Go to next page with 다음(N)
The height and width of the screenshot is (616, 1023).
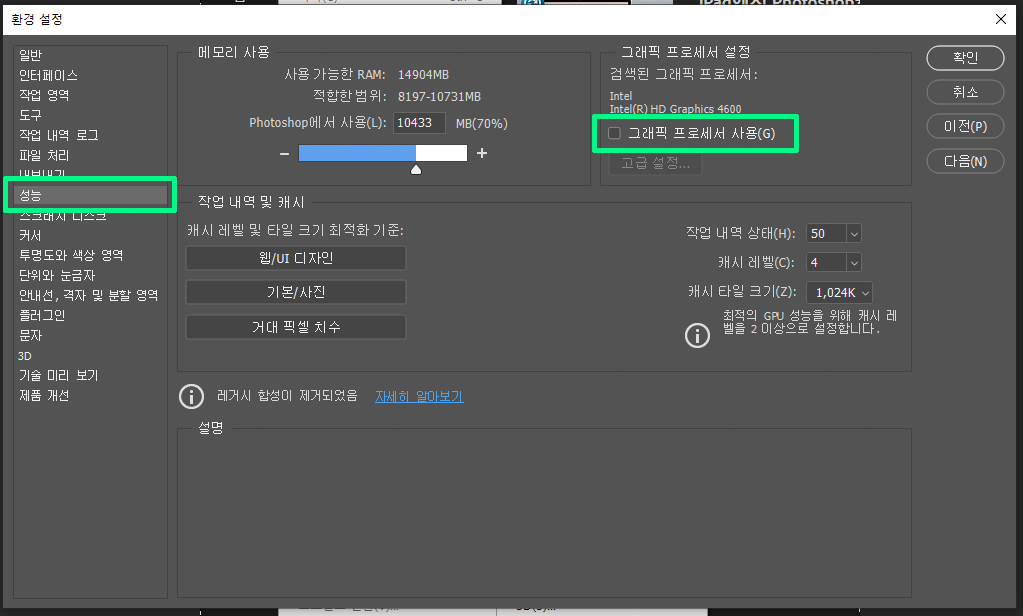(x=965, y=161)
